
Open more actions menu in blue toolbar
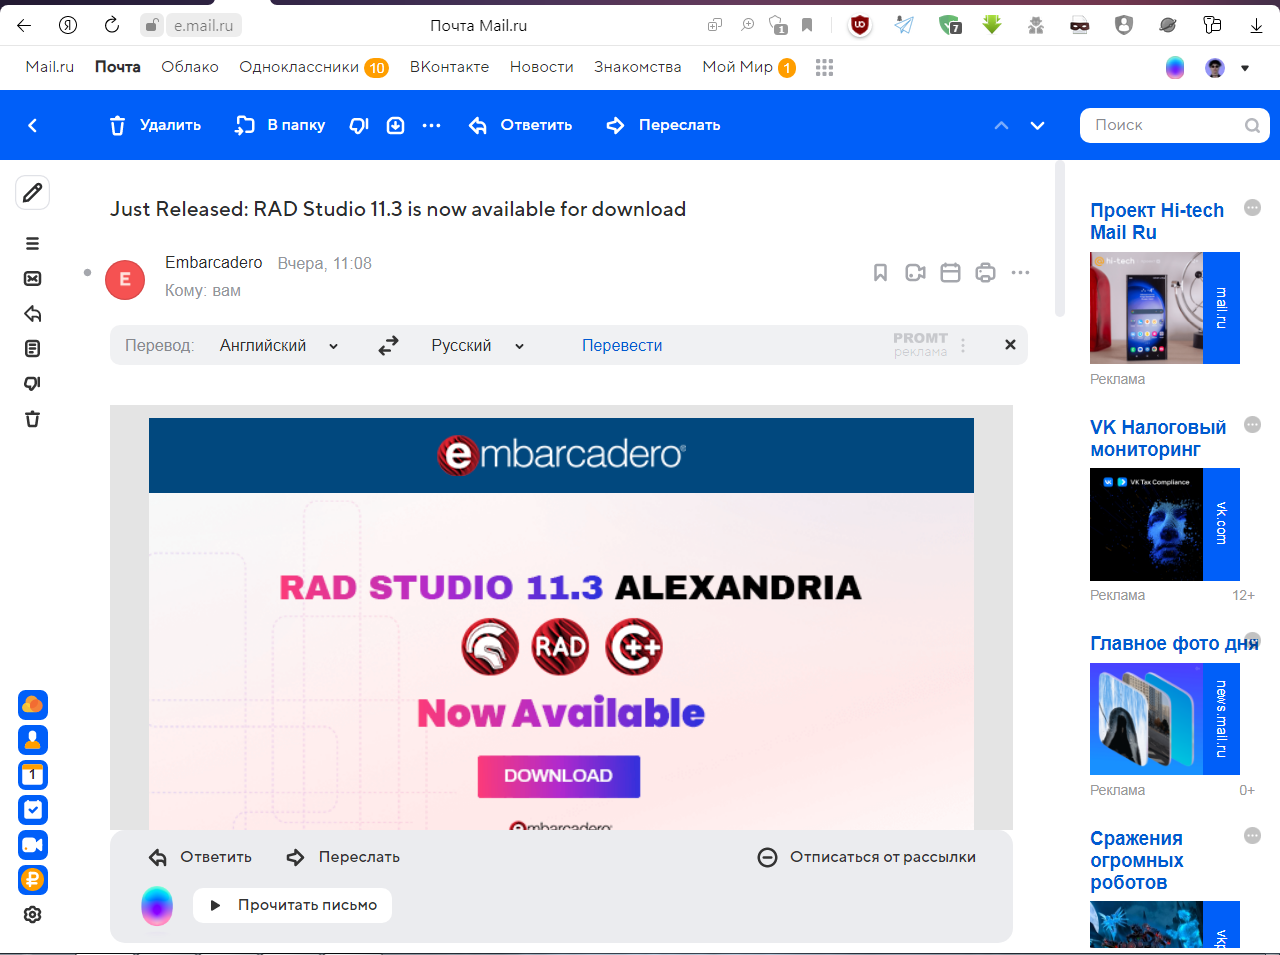pyautogui.click(x=432, y=125)
